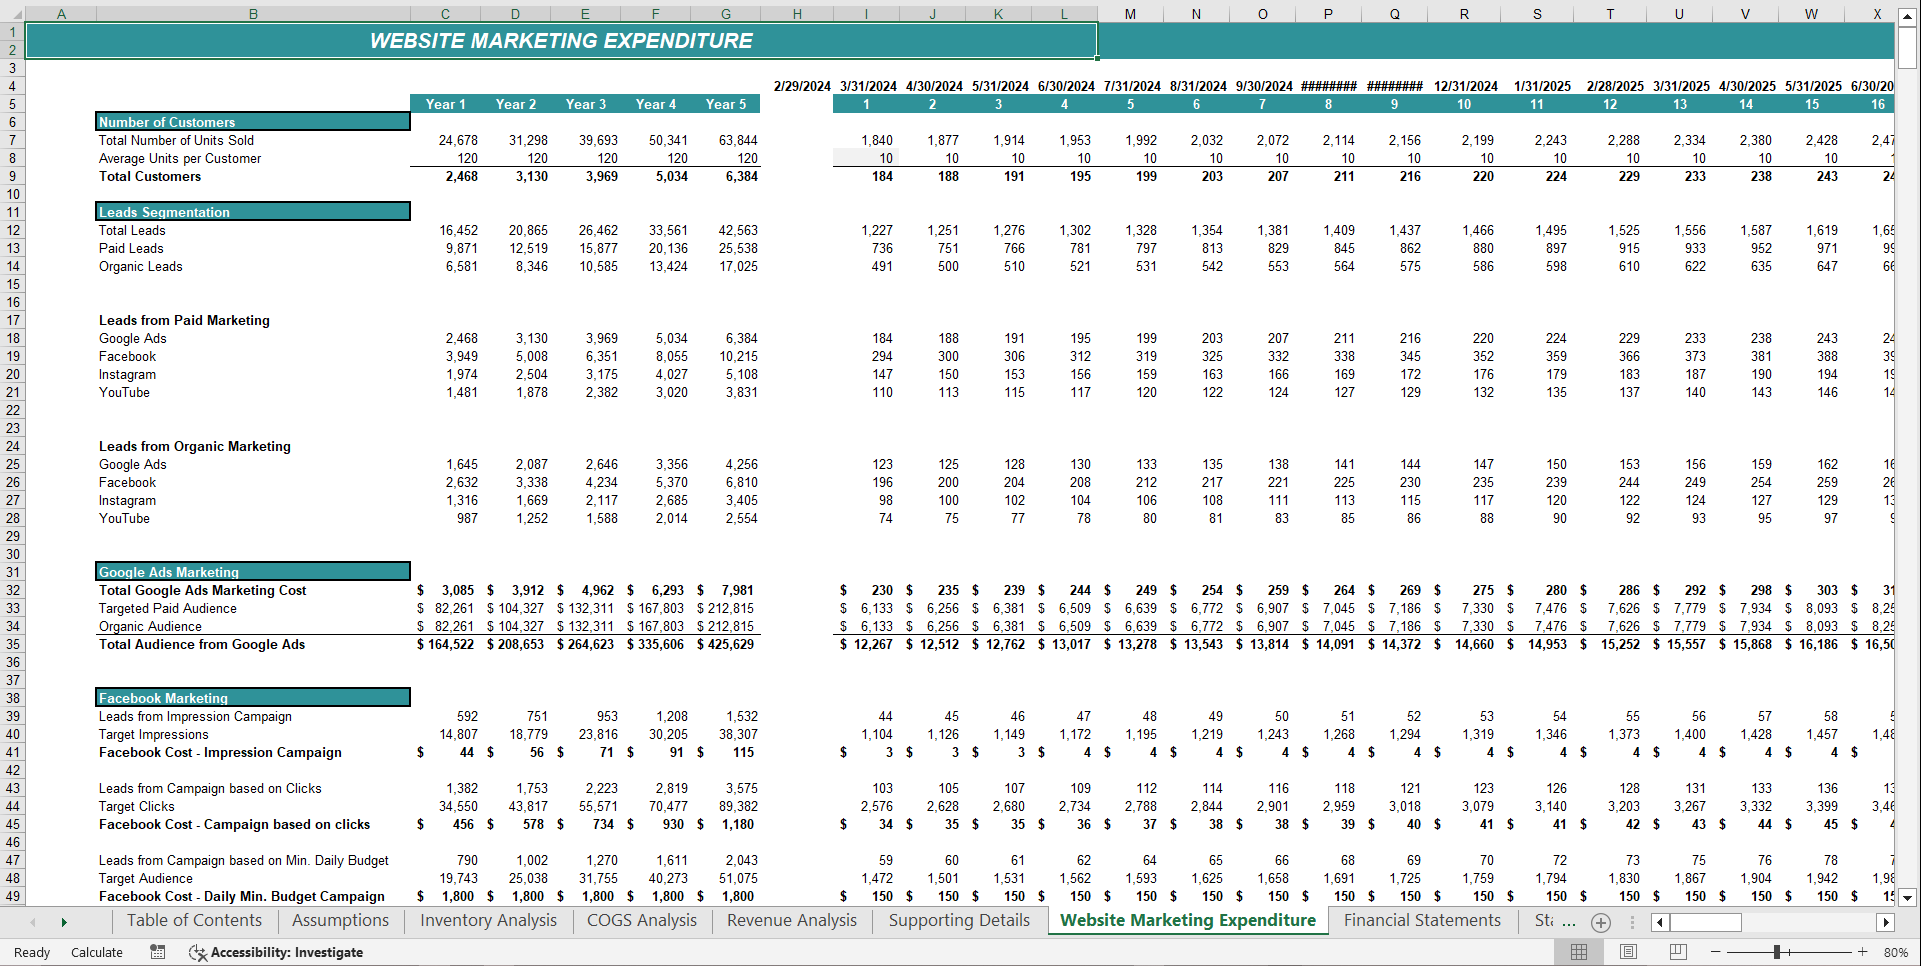The width and height of the screenshot is (1921, 966).
Task: Open the Revenue Analysis sheet tab
Action: (x=790, y=920)
